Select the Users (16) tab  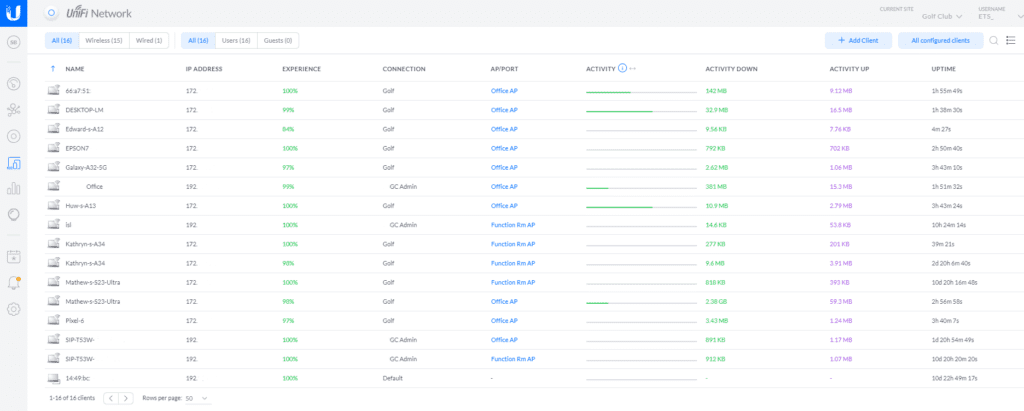pyautogui.click(x=234, y=40)
